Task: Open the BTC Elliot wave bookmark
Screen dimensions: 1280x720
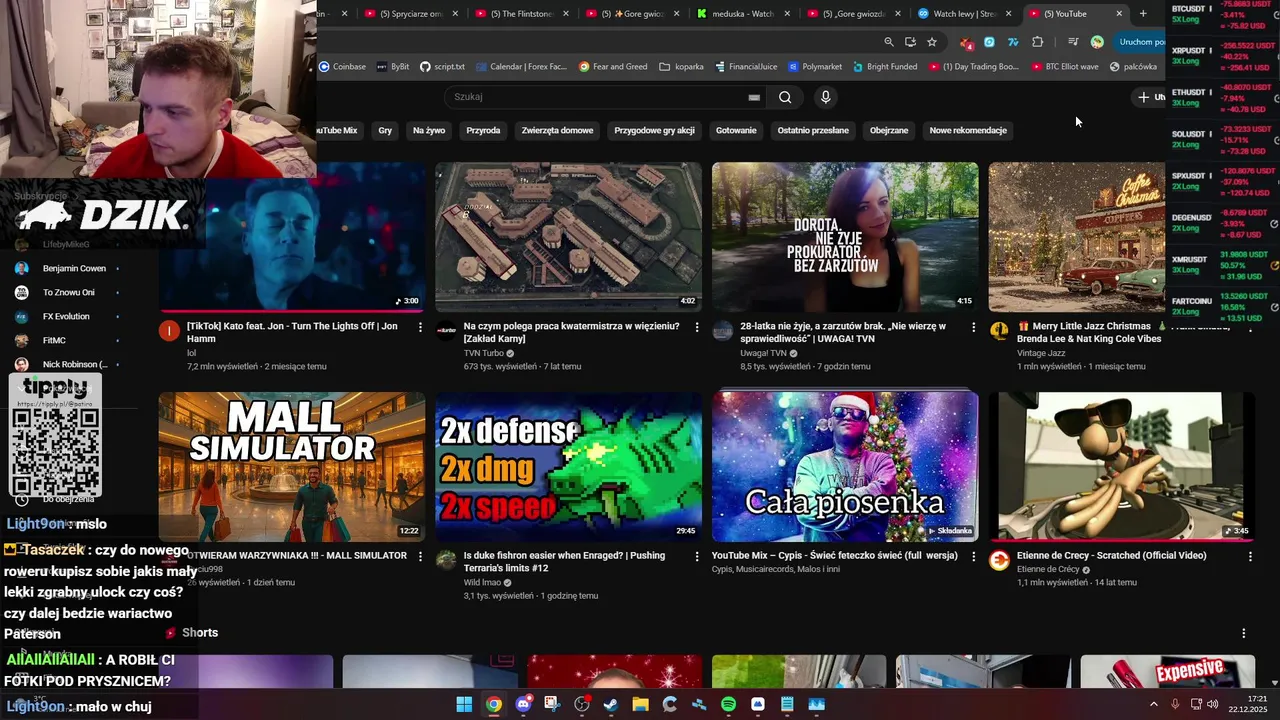Action: click(x=1064, y=67)
